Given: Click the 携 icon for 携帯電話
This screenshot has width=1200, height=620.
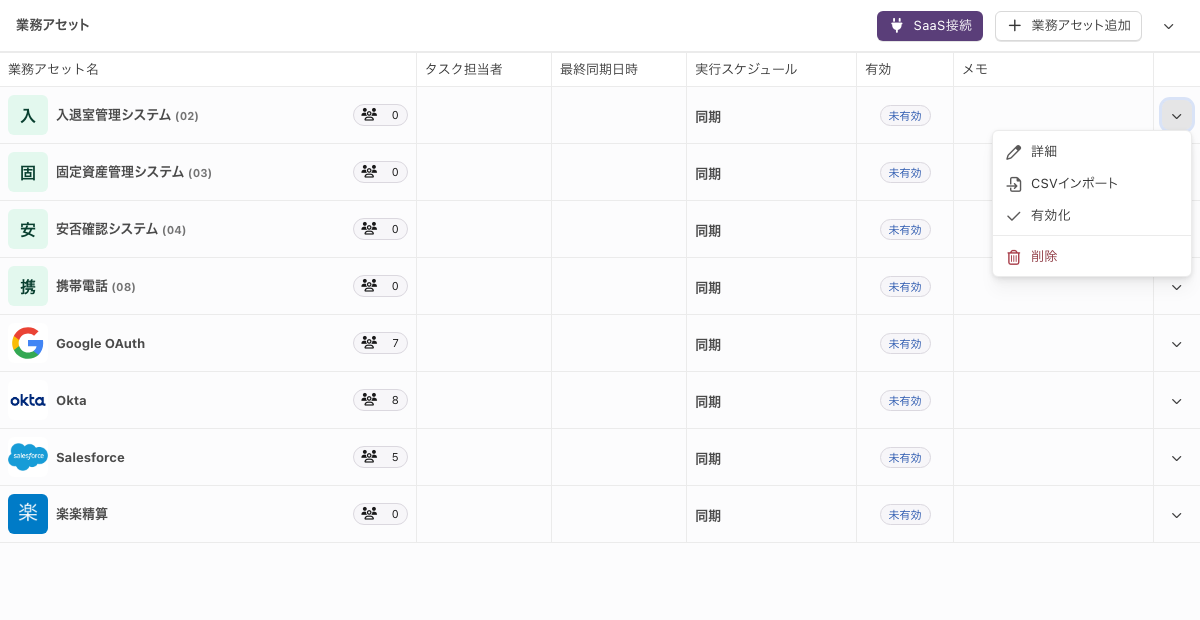Looking at the screenshot, I should coord(28,286).
